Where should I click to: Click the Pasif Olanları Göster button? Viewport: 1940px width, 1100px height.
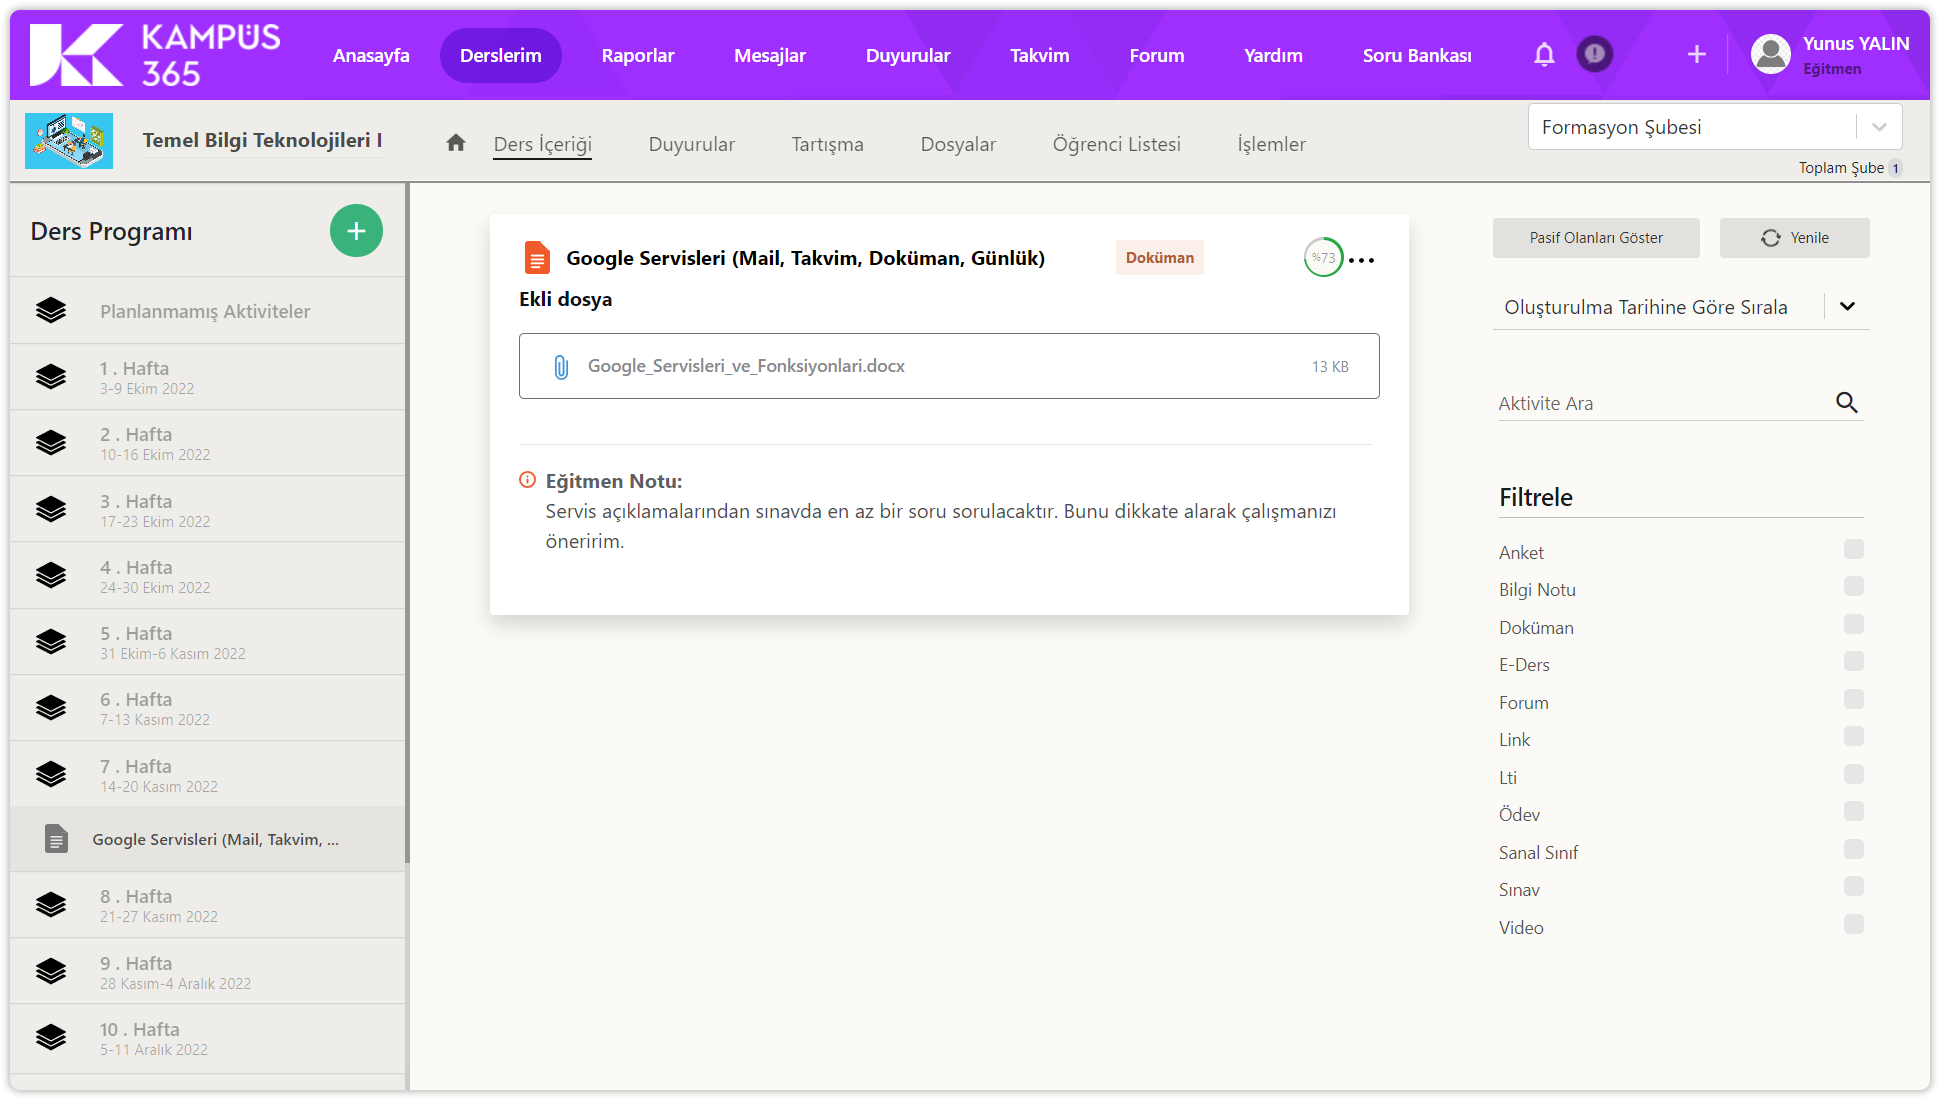click(1595, 238)
